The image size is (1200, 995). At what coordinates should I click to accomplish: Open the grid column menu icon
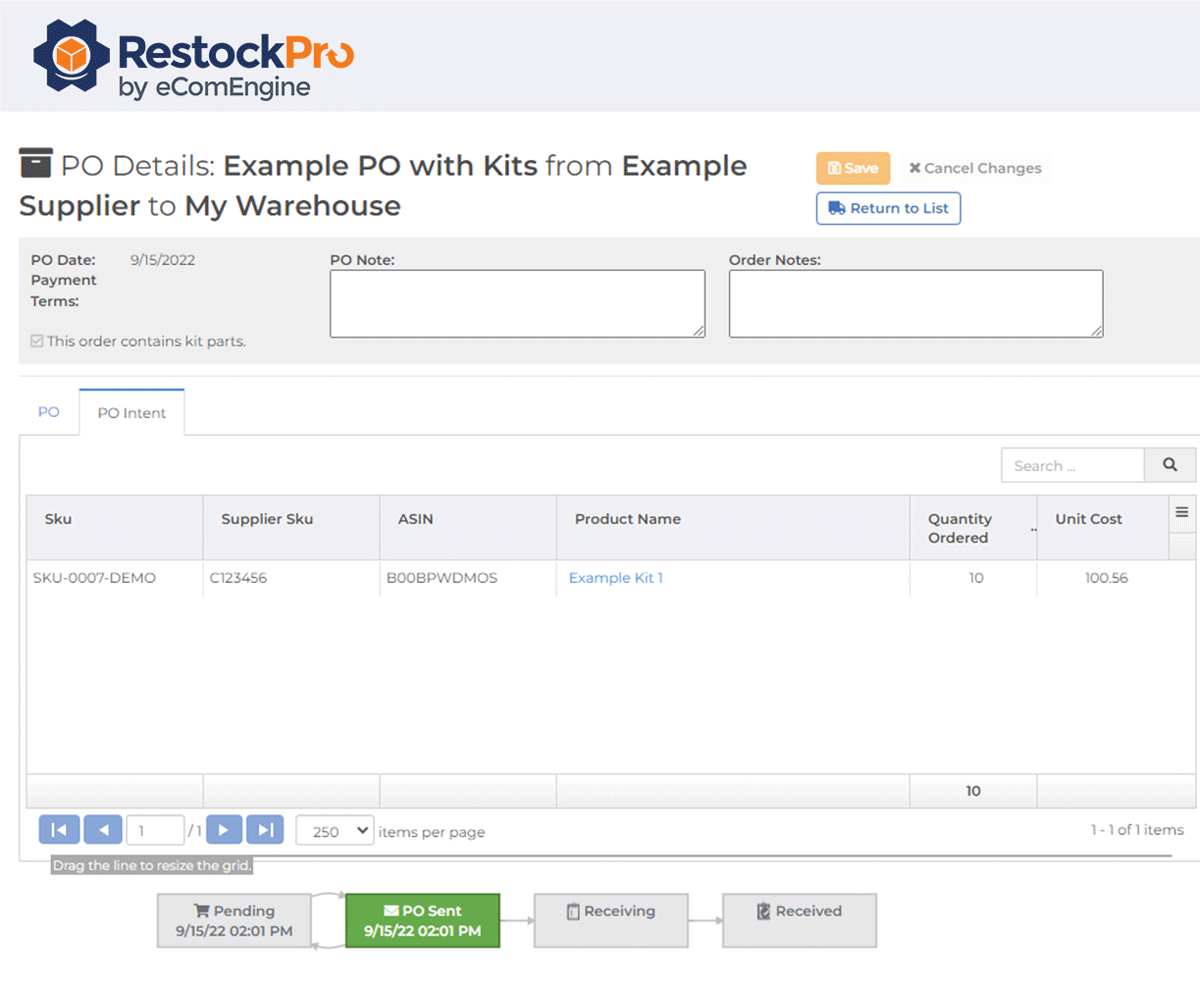(1181, 512)
